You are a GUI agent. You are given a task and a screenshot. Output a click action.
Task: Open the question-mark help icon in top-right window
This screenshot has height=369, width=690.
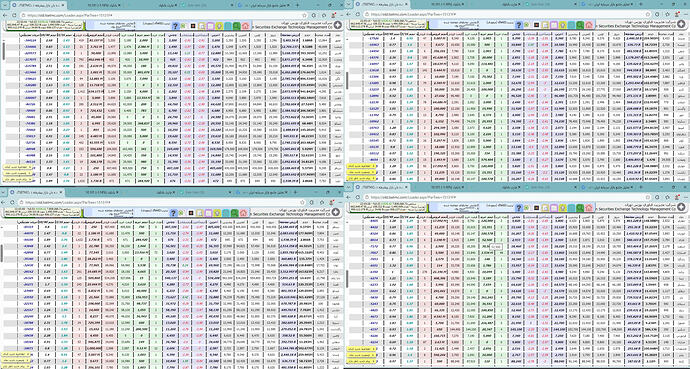[x=519, y=25]
